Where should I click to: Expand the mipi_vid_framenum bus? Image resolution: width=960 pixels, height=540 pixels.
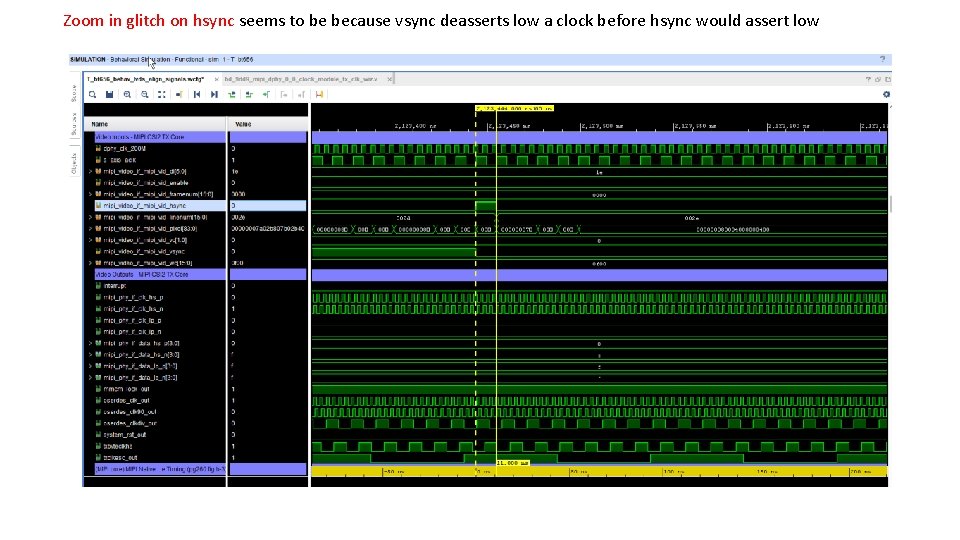coord(91,194)
